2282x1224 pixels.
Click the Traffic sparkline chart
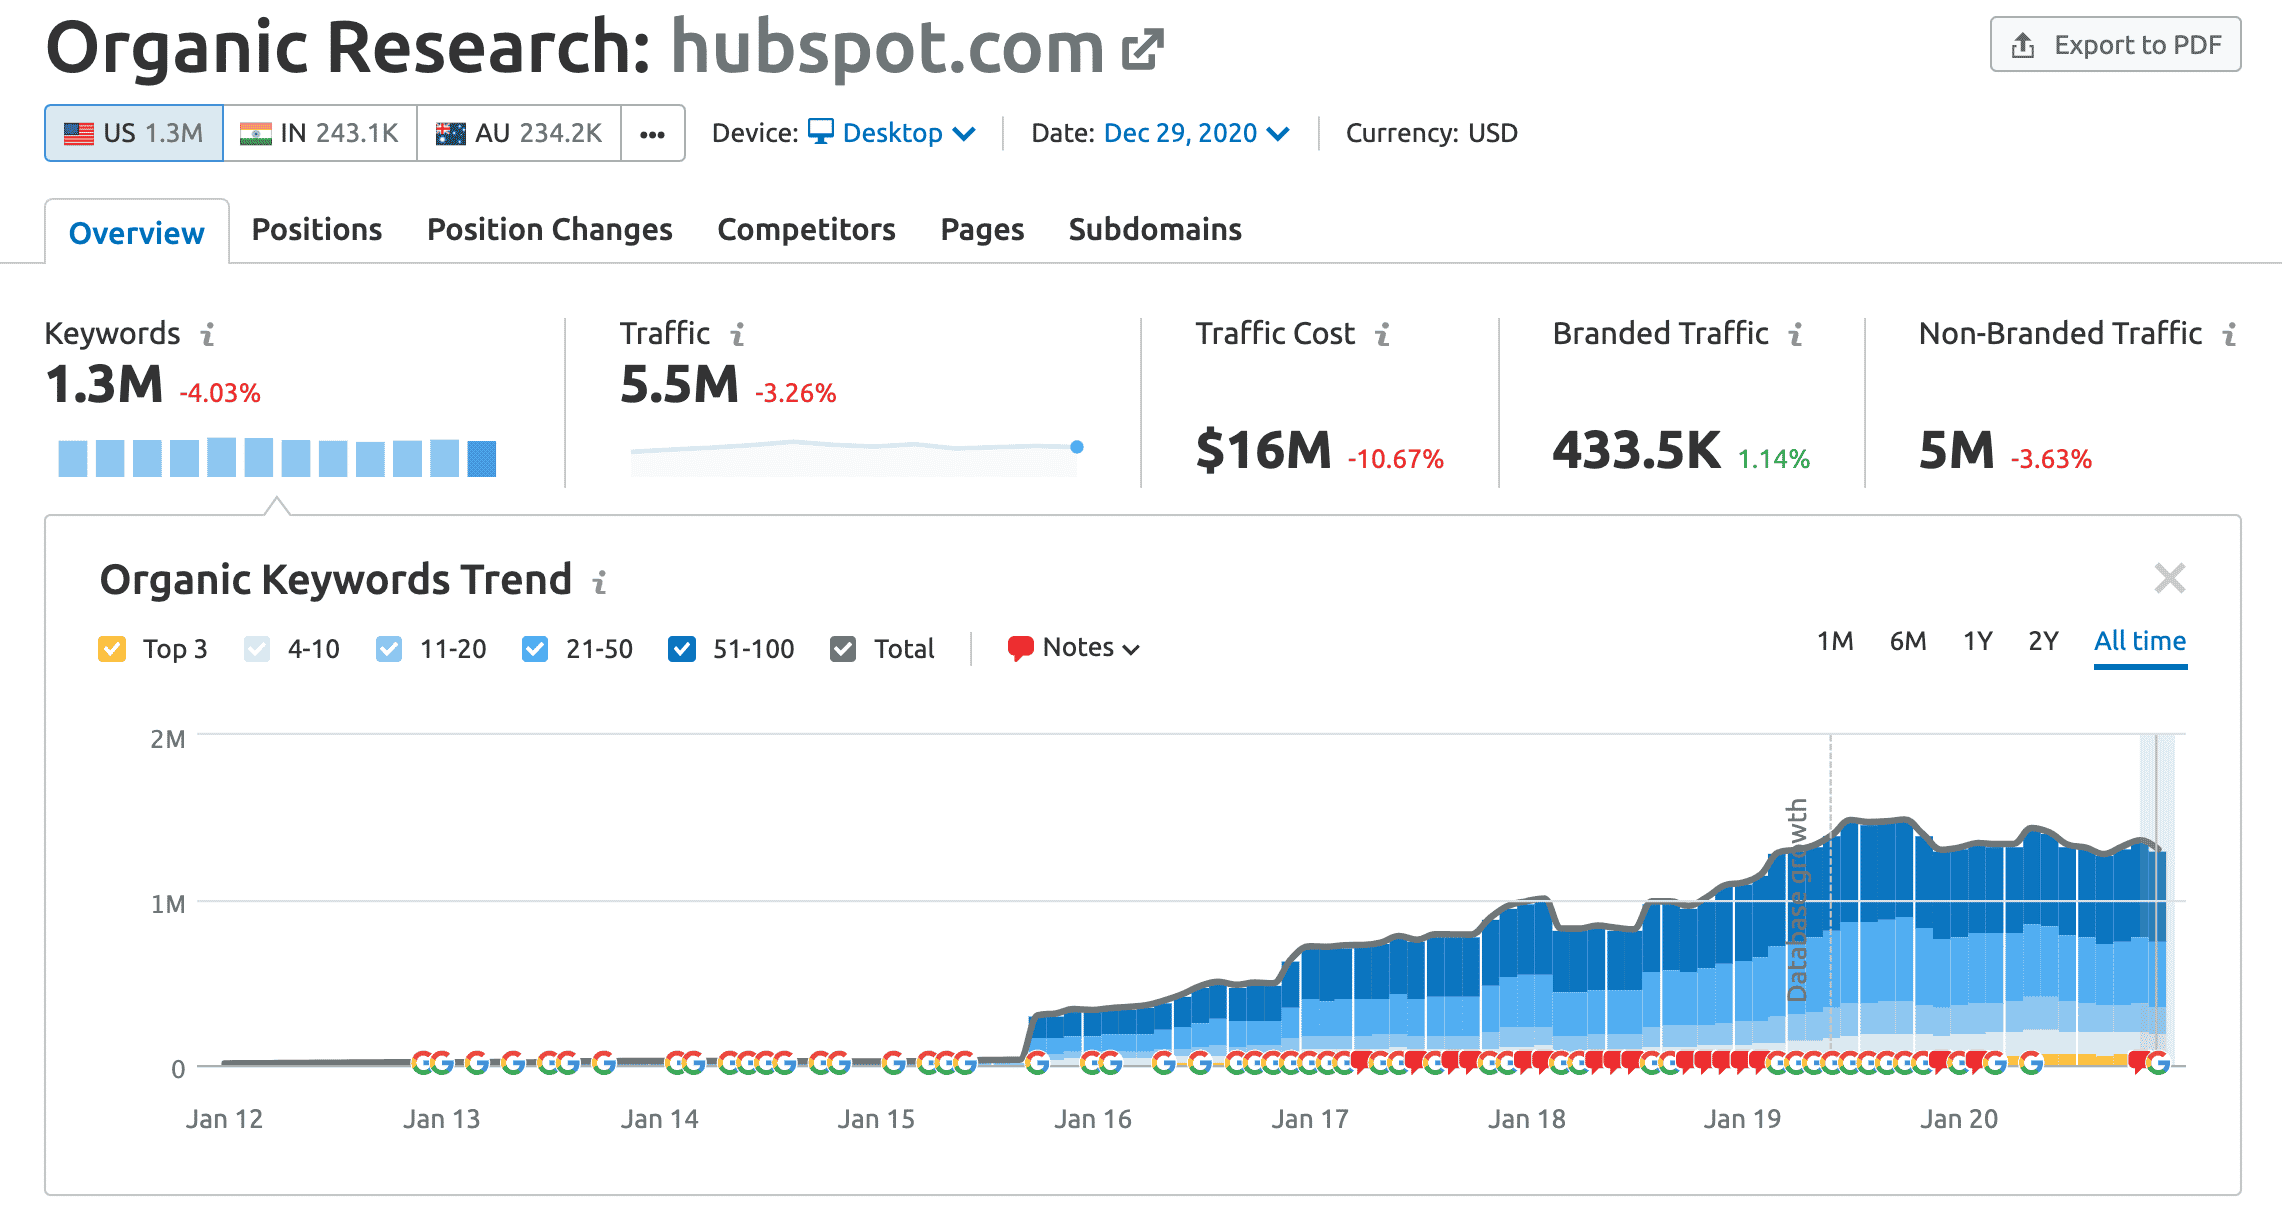856,457
